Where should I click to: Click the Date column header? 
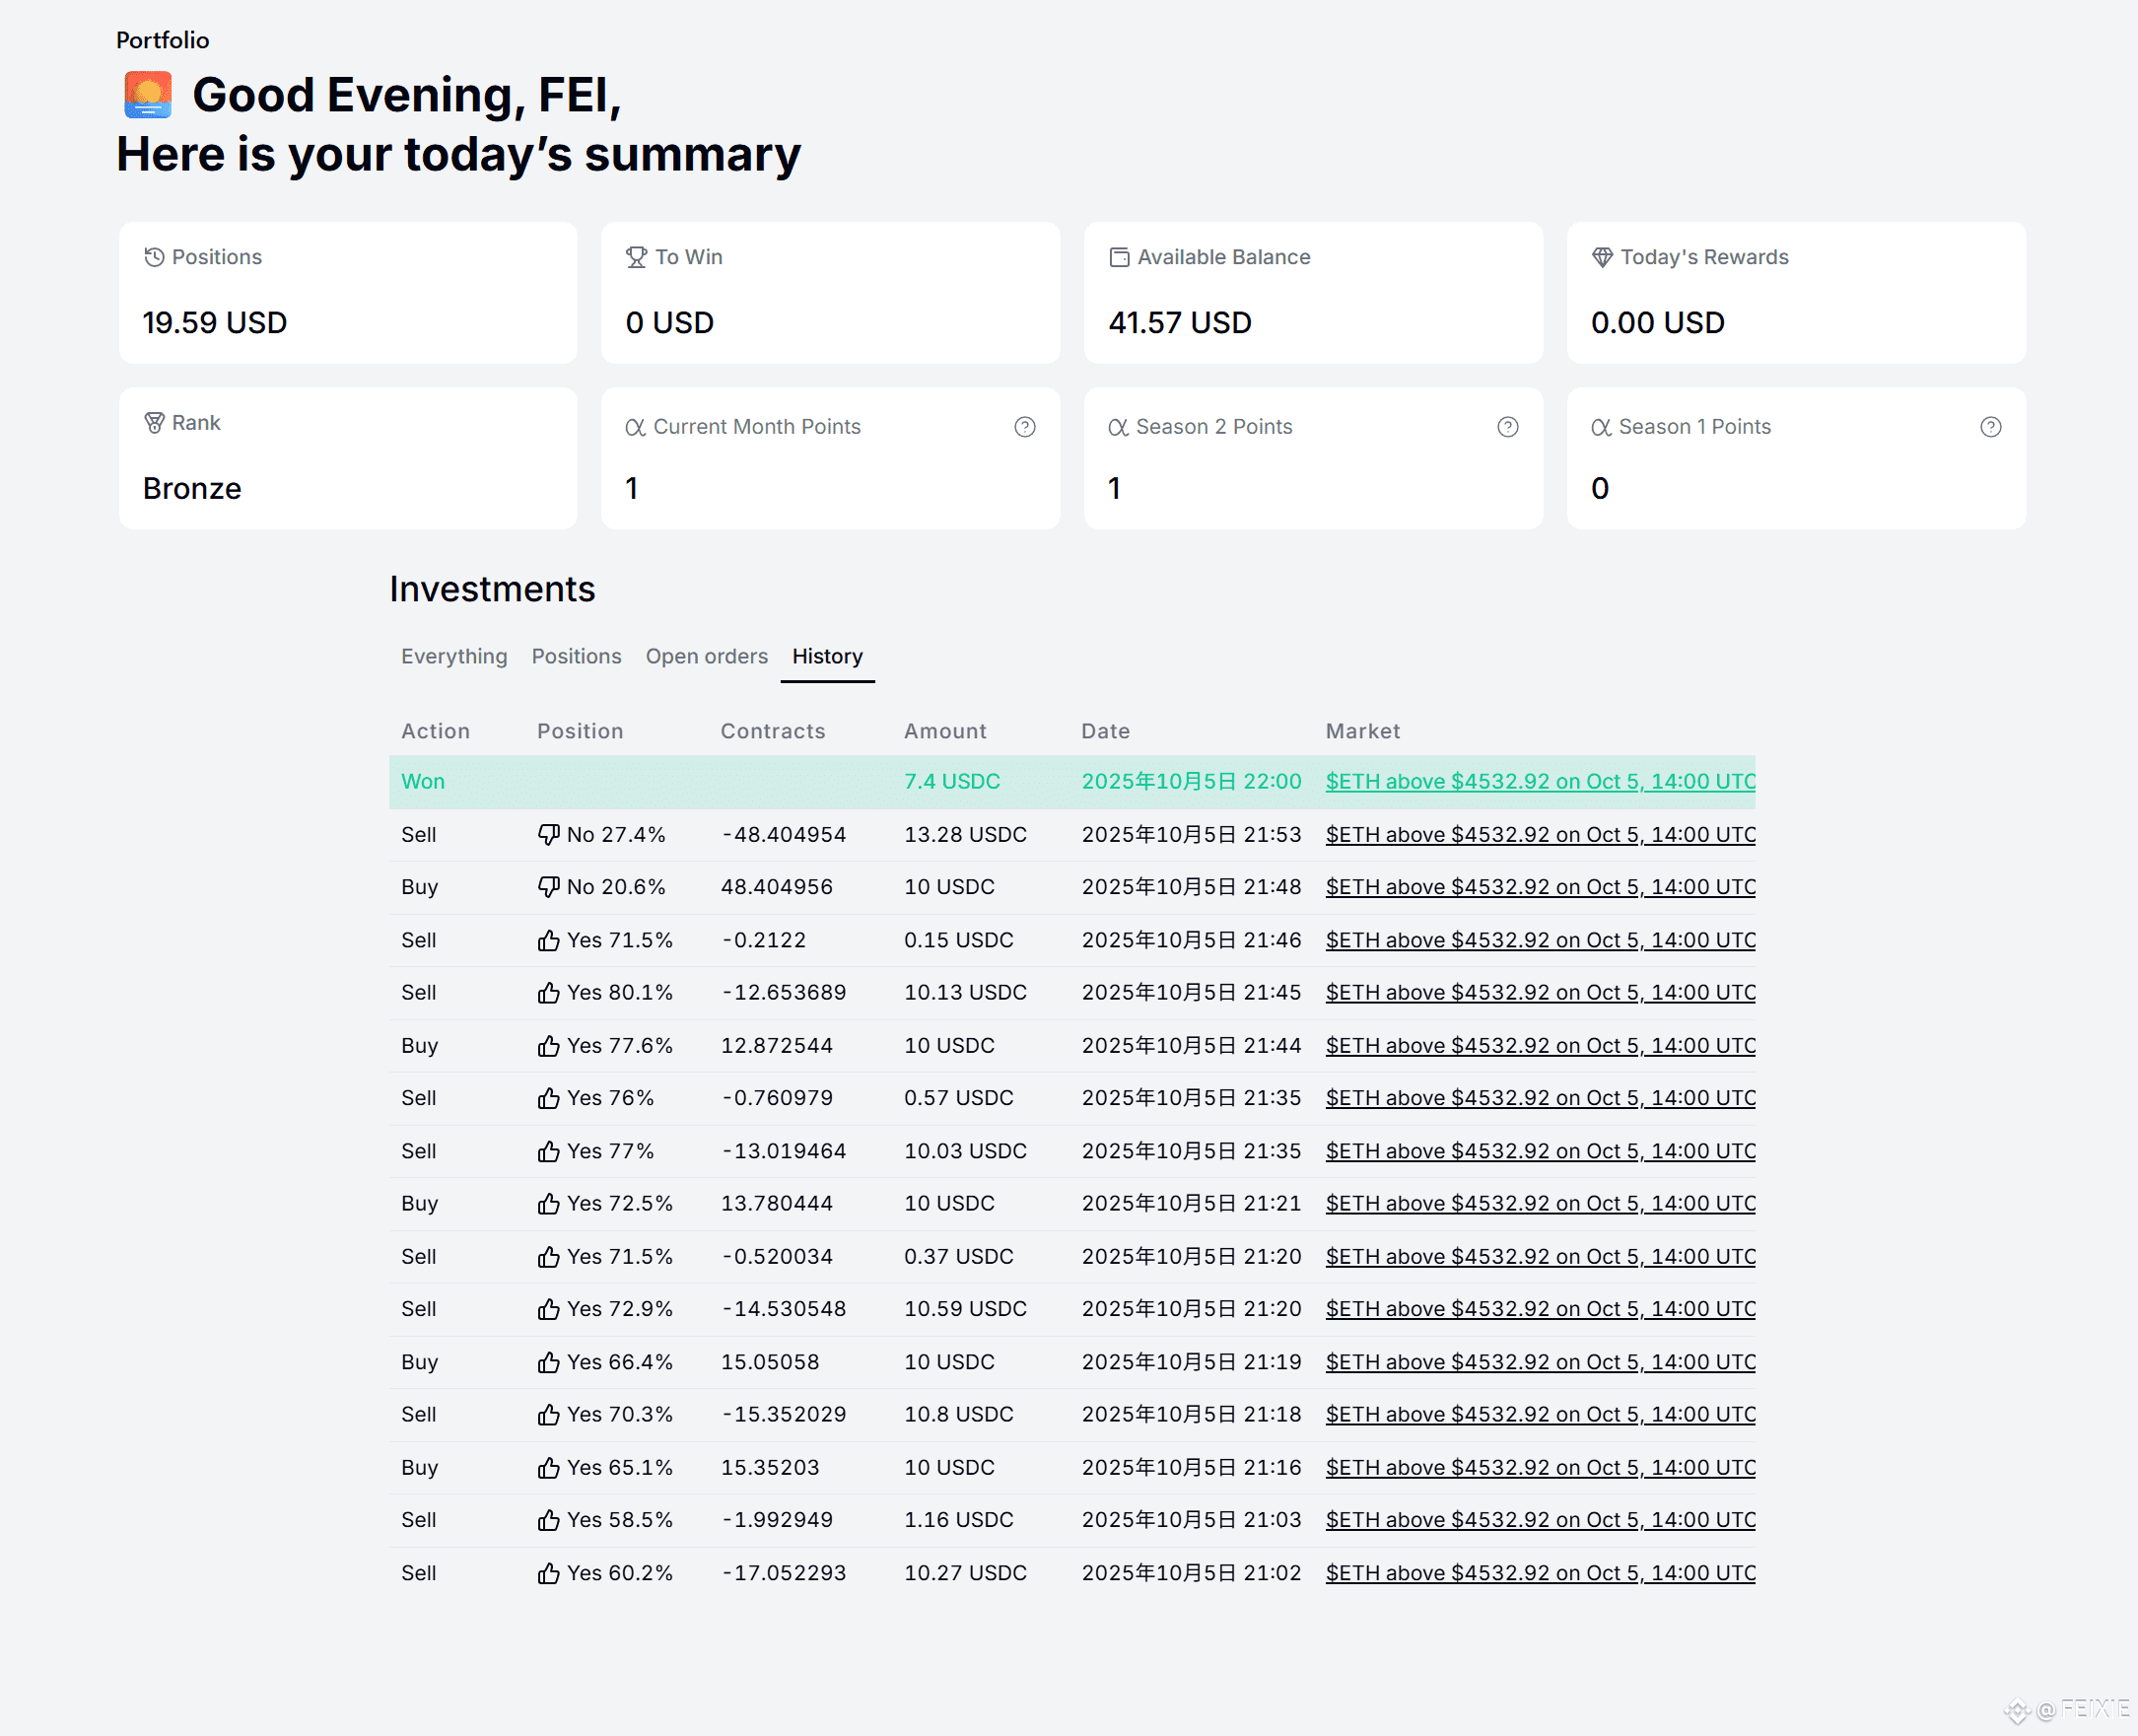click(1105, 731)
